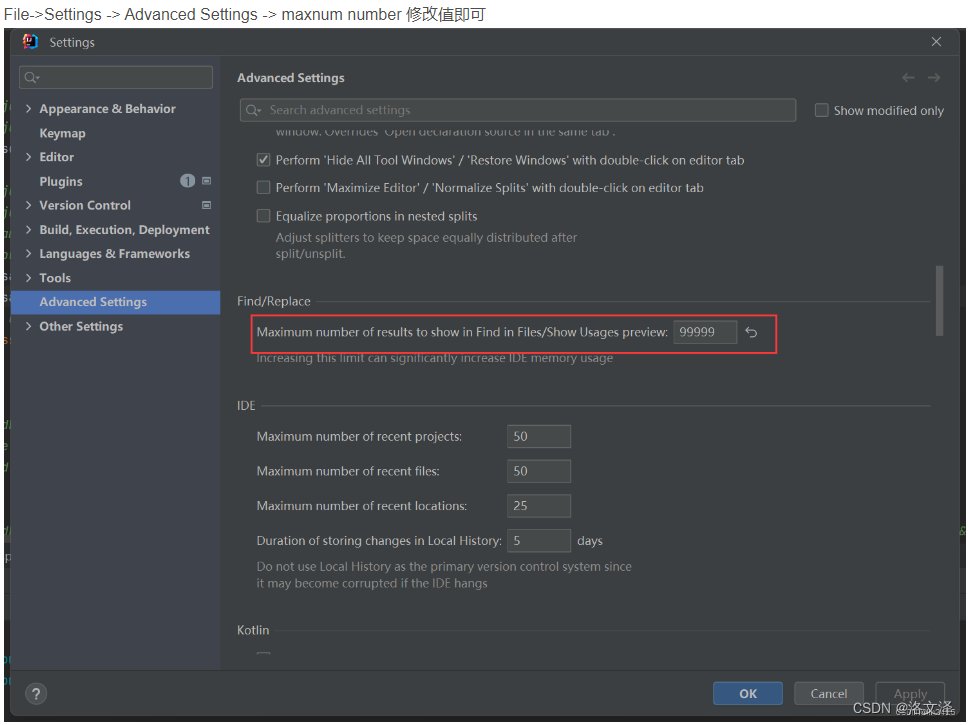The height and width of the screenshot is (725, 969).
Task: Click the OK button
Action: tap(748, 693)
